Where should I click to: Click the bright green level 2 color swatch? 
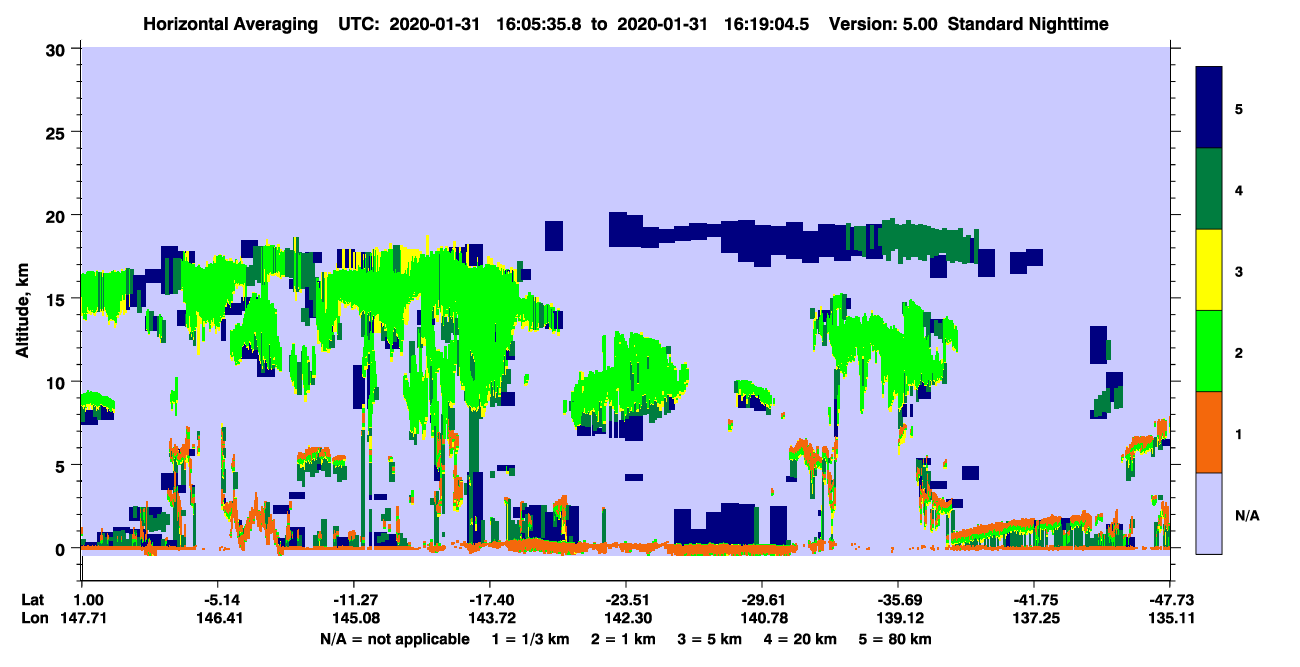point(1209,350)
